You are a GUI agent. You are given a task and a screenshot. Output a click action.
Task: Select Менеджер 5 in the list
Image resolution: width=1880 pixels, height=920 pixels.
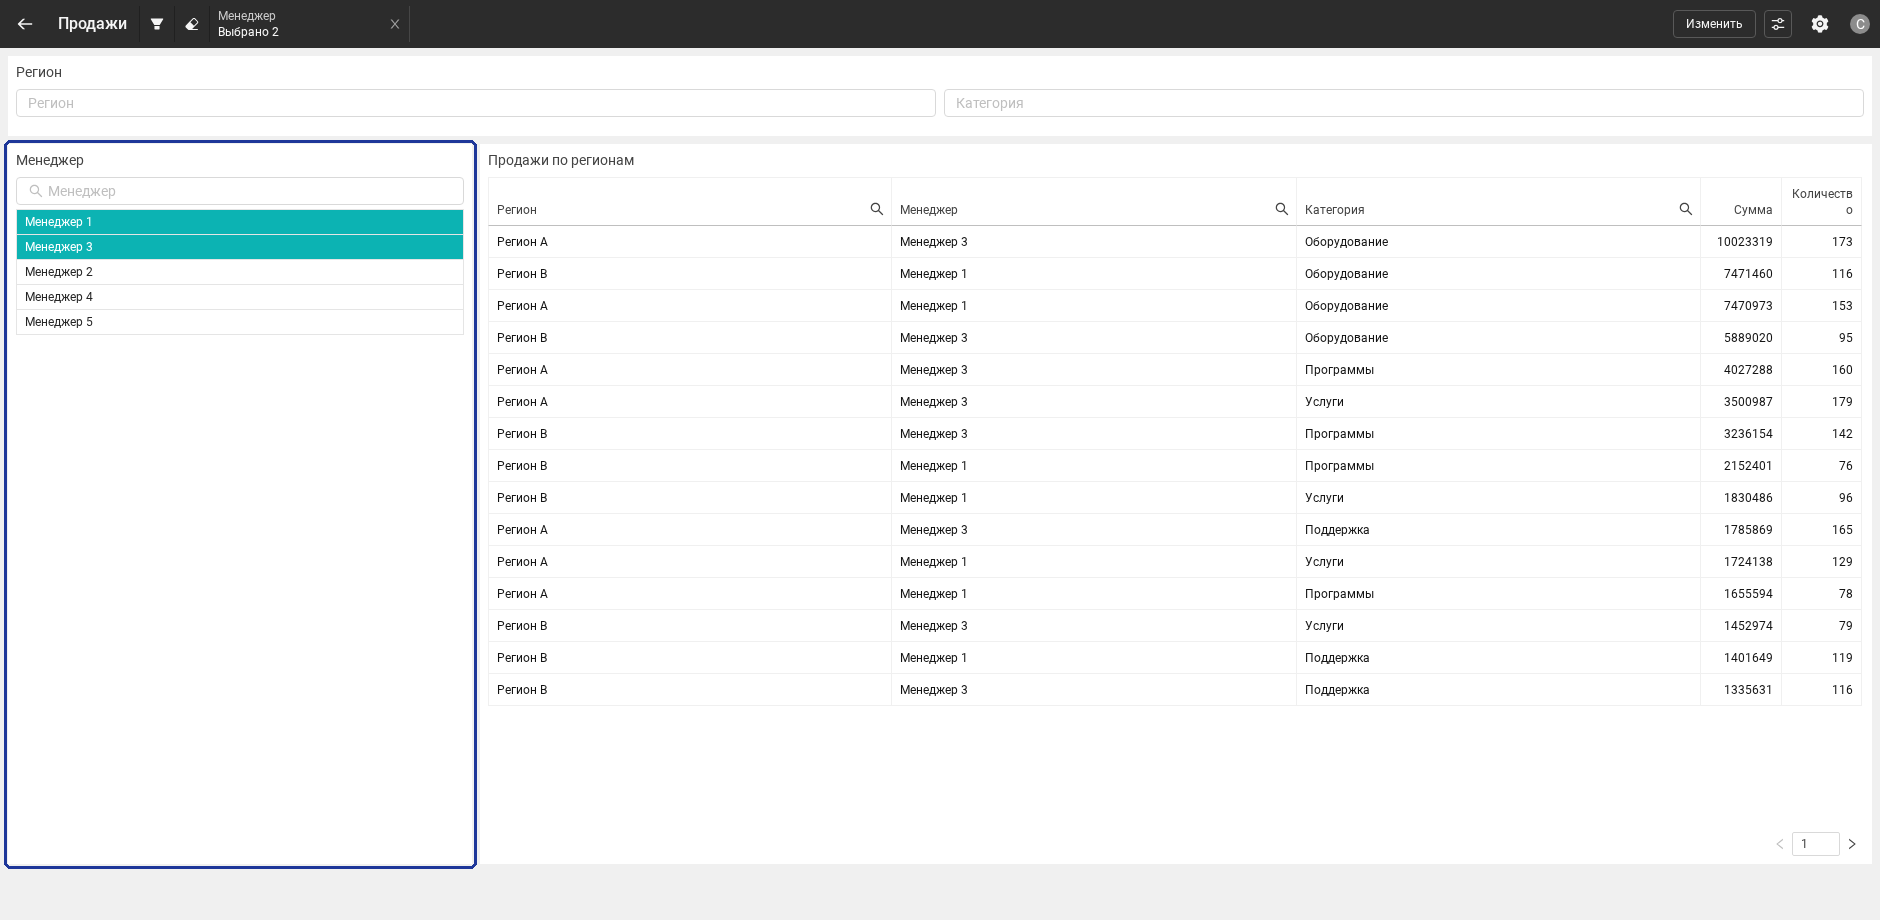click(x=240, y=322)
